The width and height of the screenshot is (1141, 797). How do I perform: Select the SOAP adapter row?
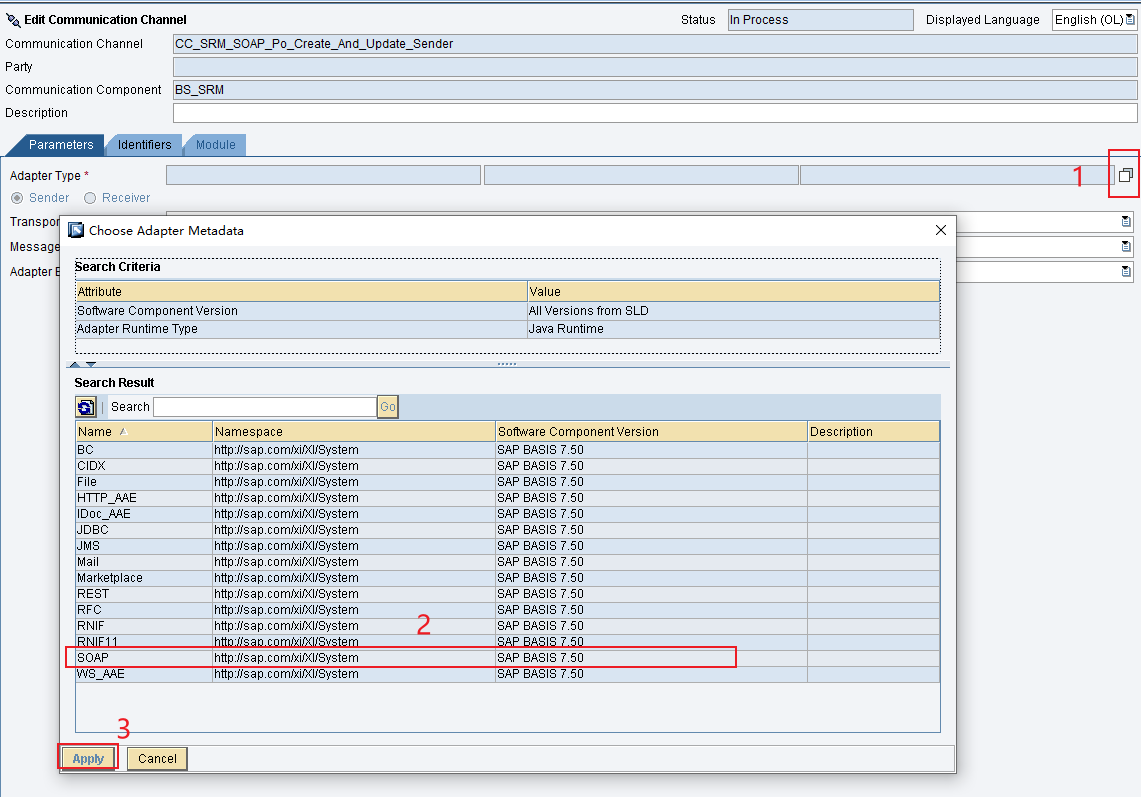point(507,658)
